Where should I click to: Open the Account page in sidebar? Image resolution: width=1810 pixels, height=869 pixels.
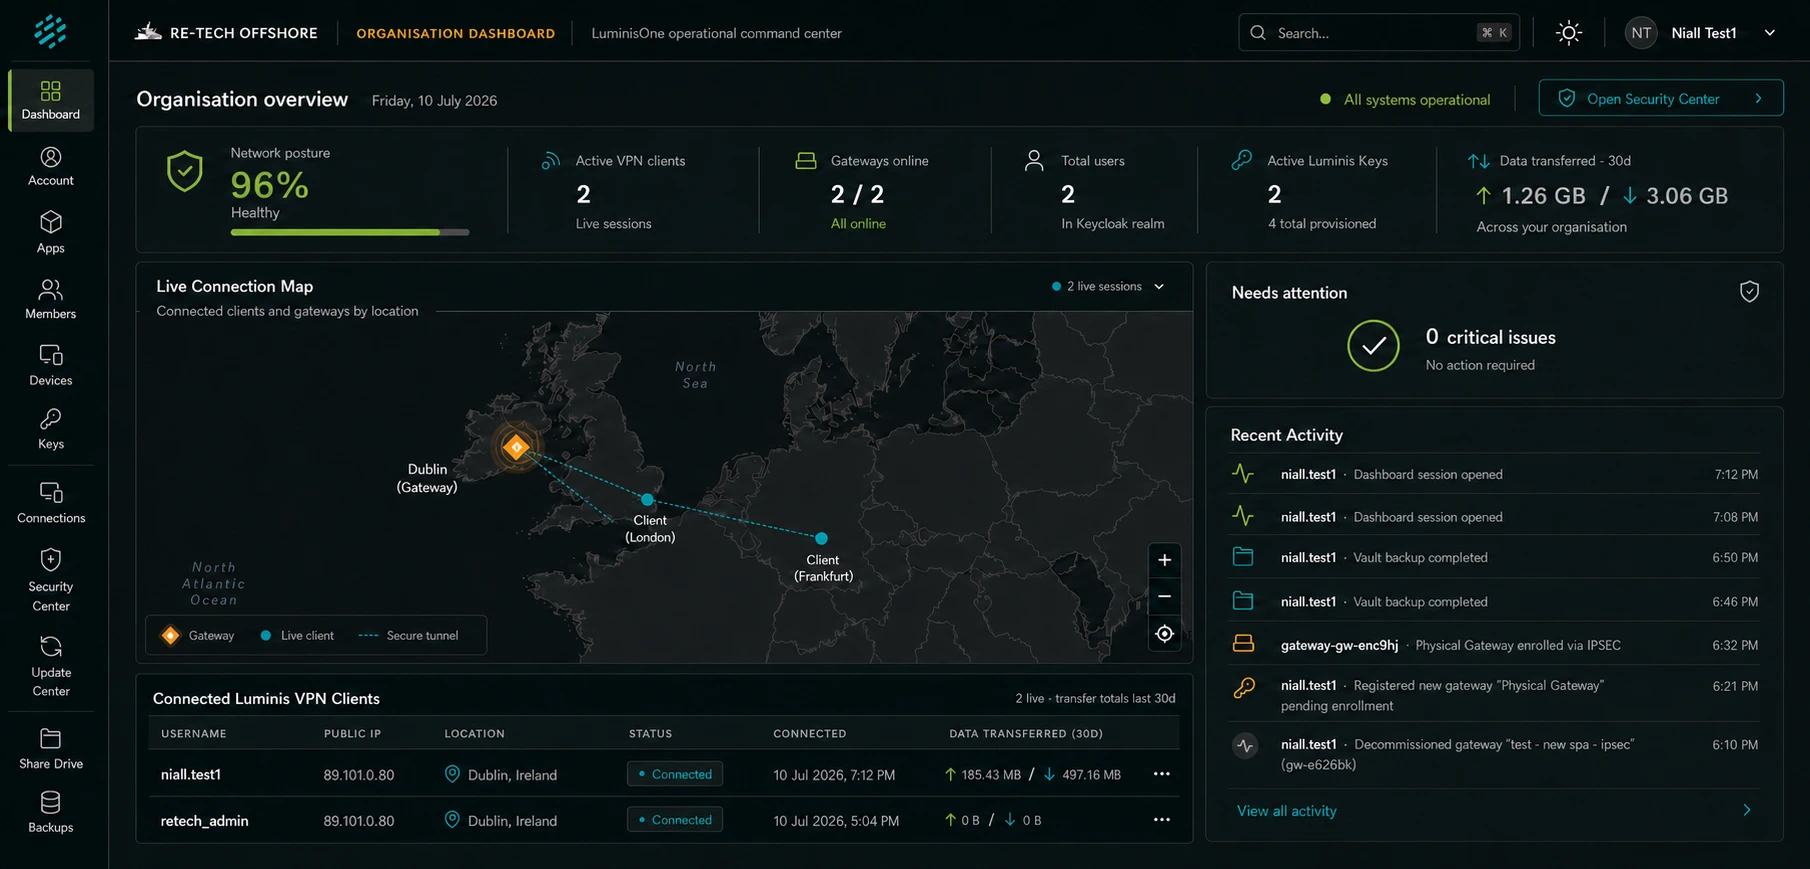tap(51, 167)
